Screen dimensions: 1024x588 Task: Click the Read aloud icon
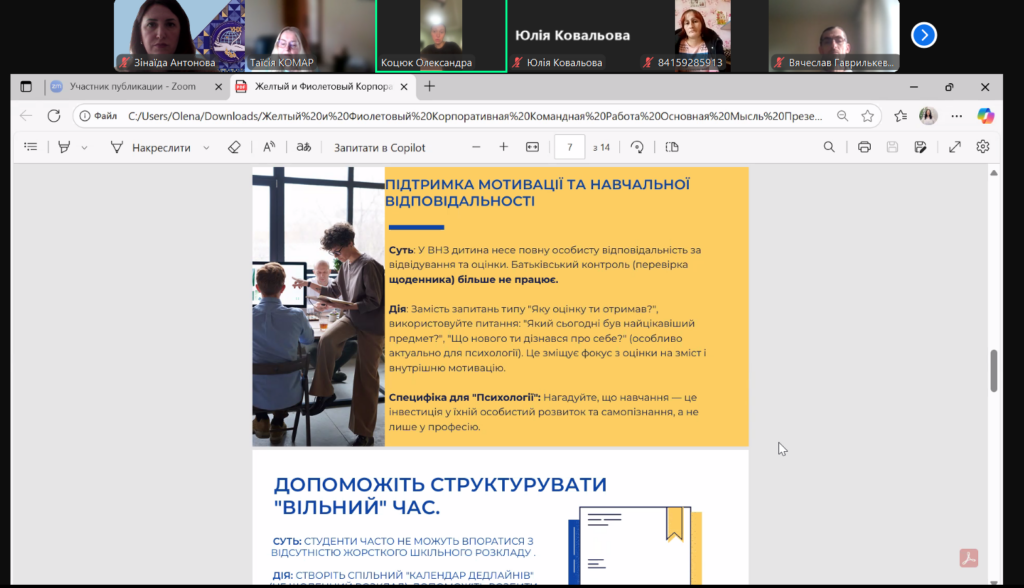pos(269,147)
